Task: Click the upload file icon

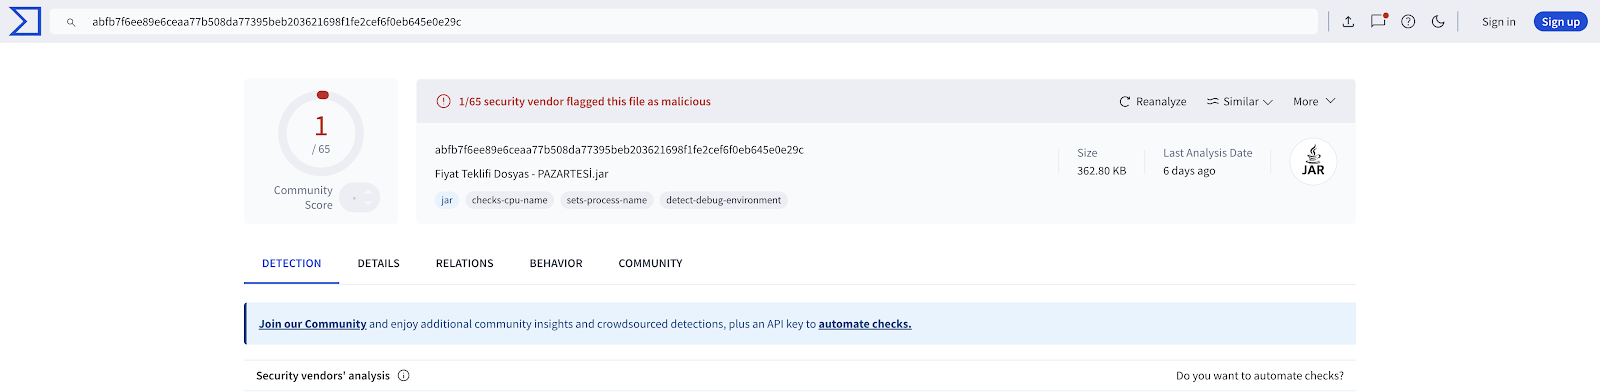Action: point(1348,22)
